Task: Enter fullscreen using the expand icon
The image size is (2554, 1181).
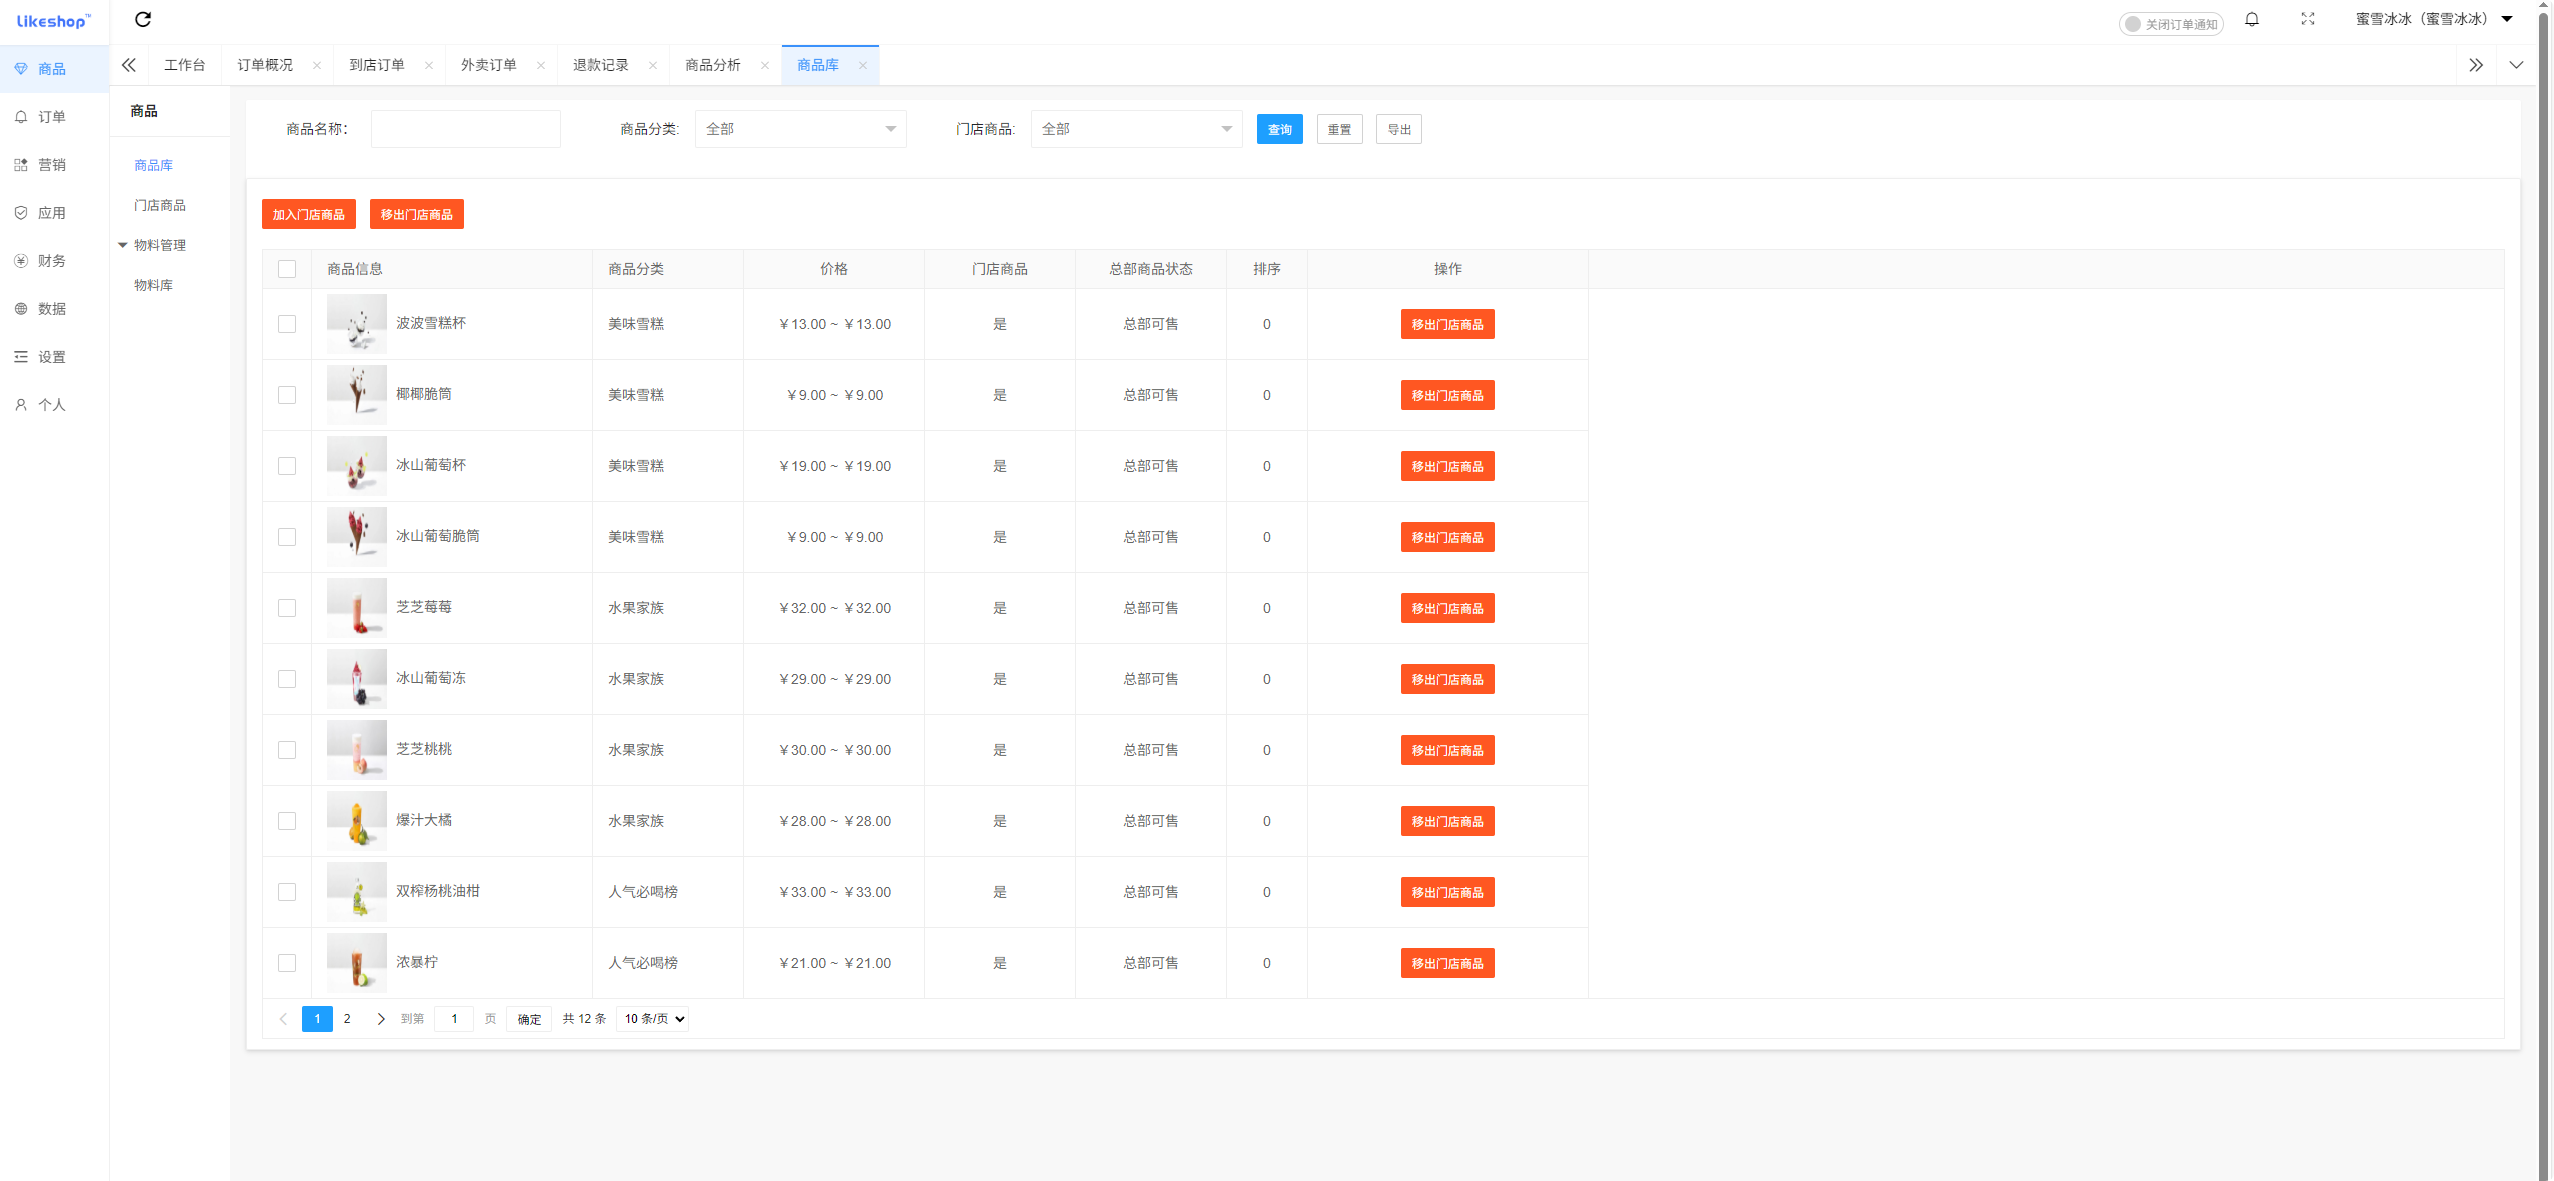Action: tap(2307, 19)
